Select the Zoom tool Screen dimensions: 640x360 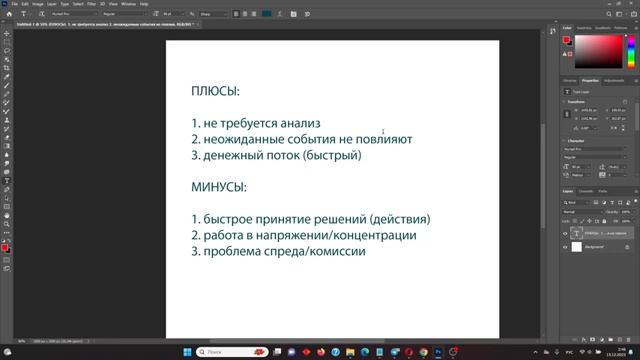[7, 224]
